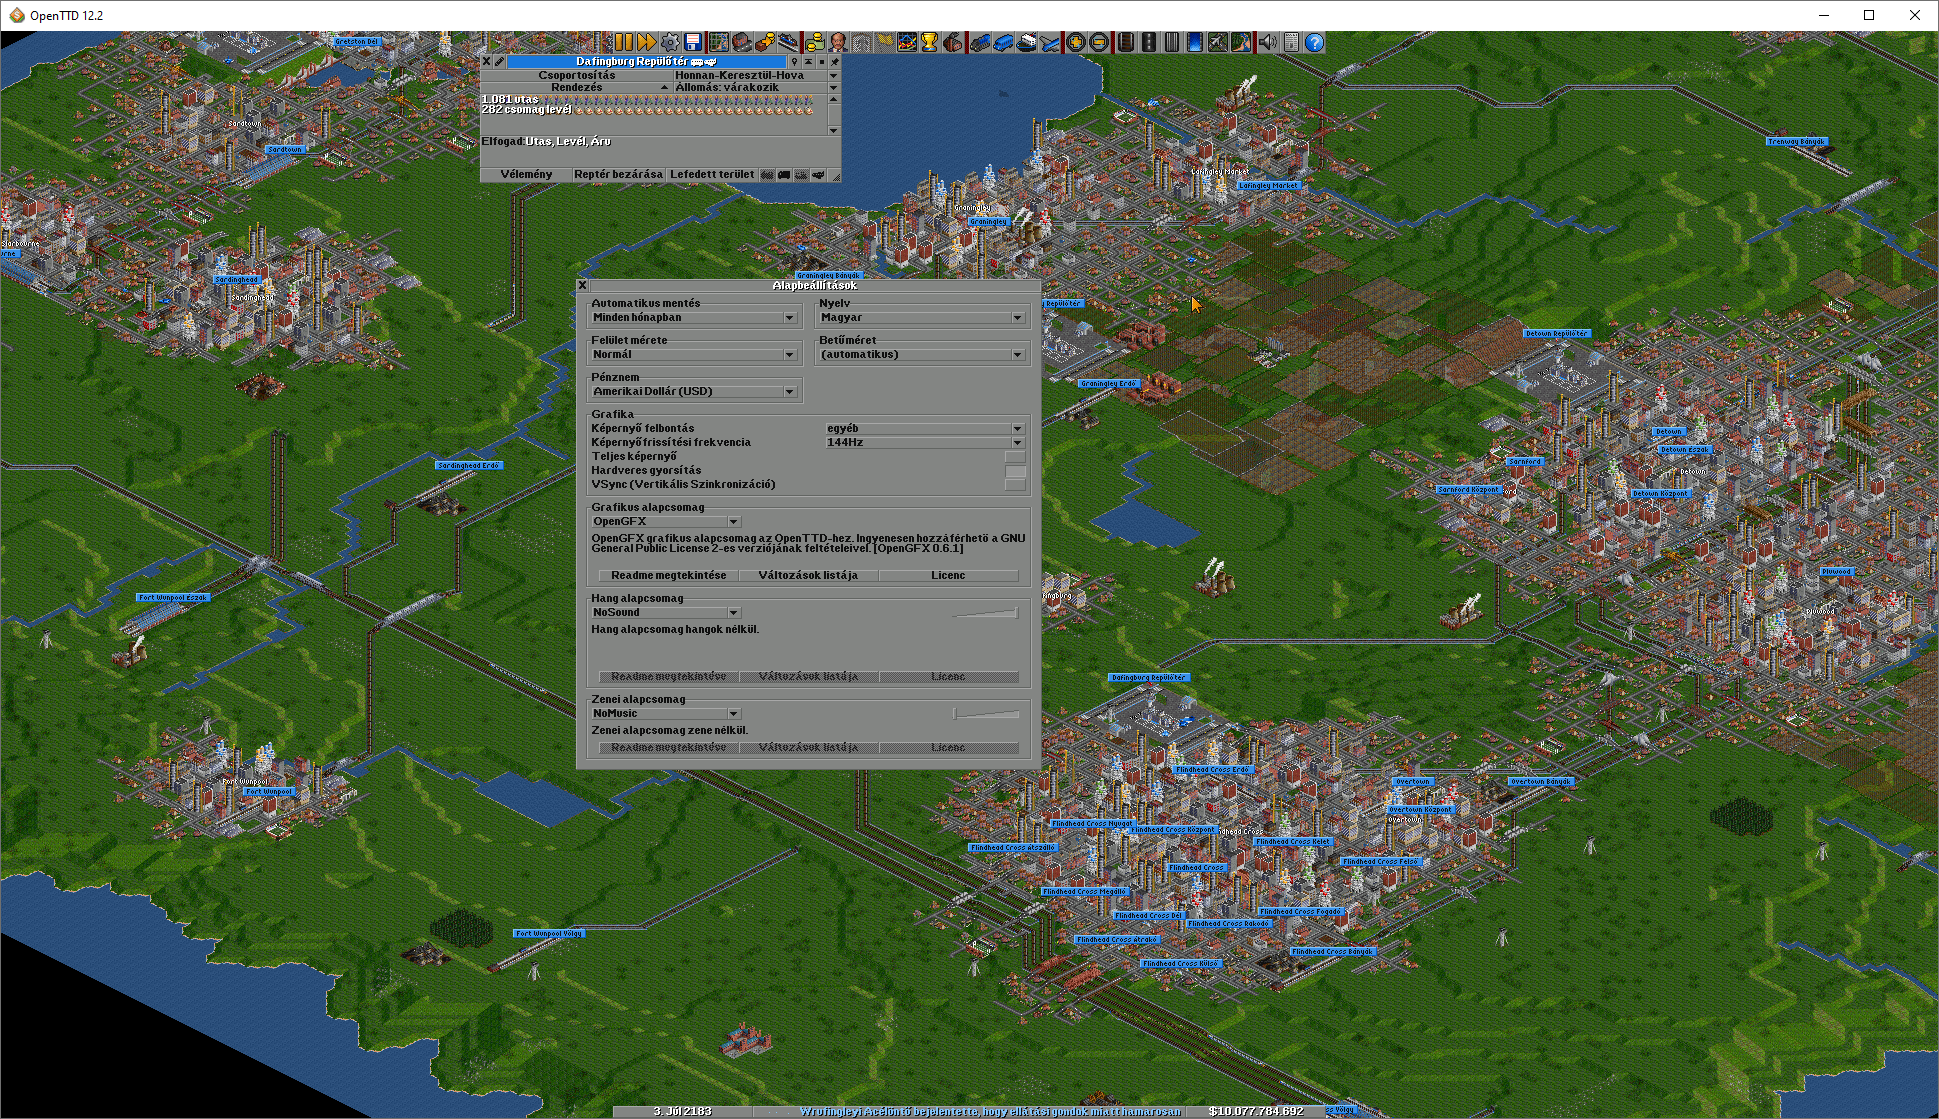Open the road construction tool

(x=1148, y=42)
